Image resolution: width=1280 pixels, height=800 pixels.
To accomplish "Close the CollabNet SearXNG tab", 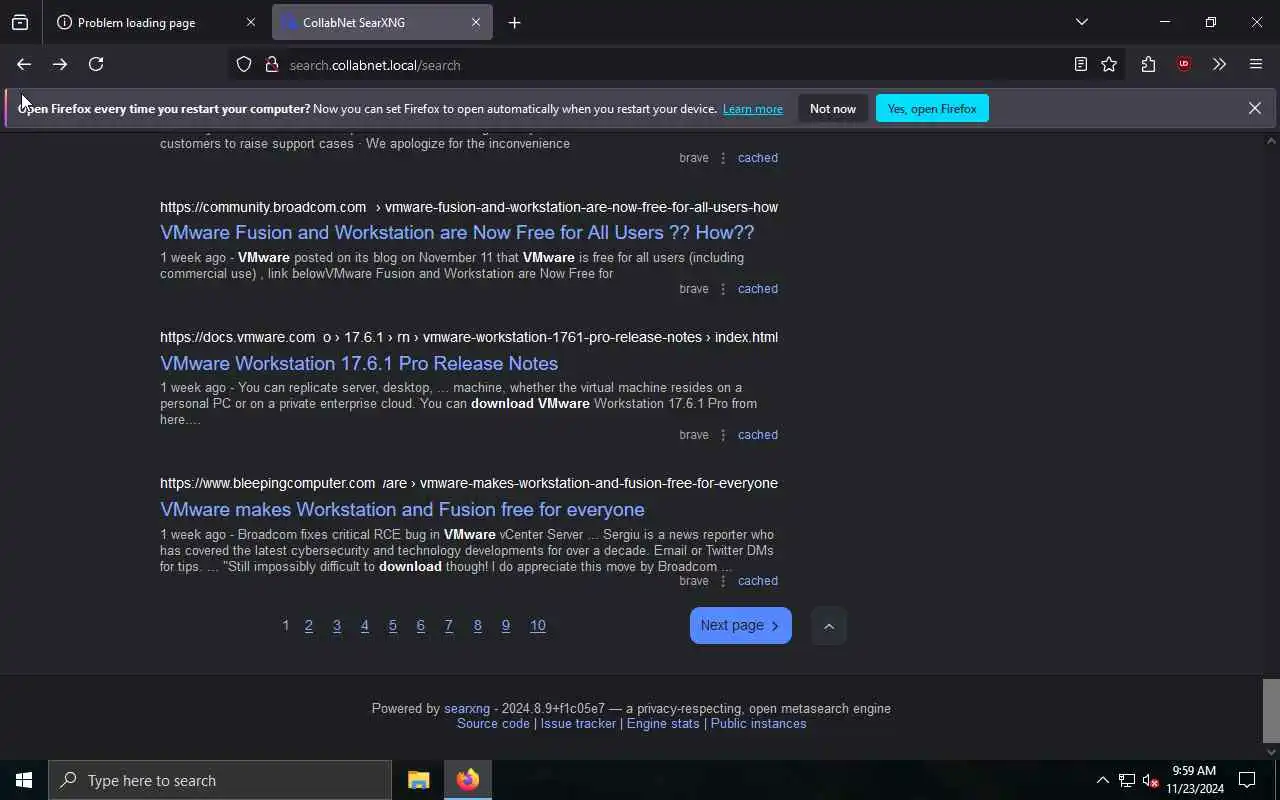I will 476,22.
